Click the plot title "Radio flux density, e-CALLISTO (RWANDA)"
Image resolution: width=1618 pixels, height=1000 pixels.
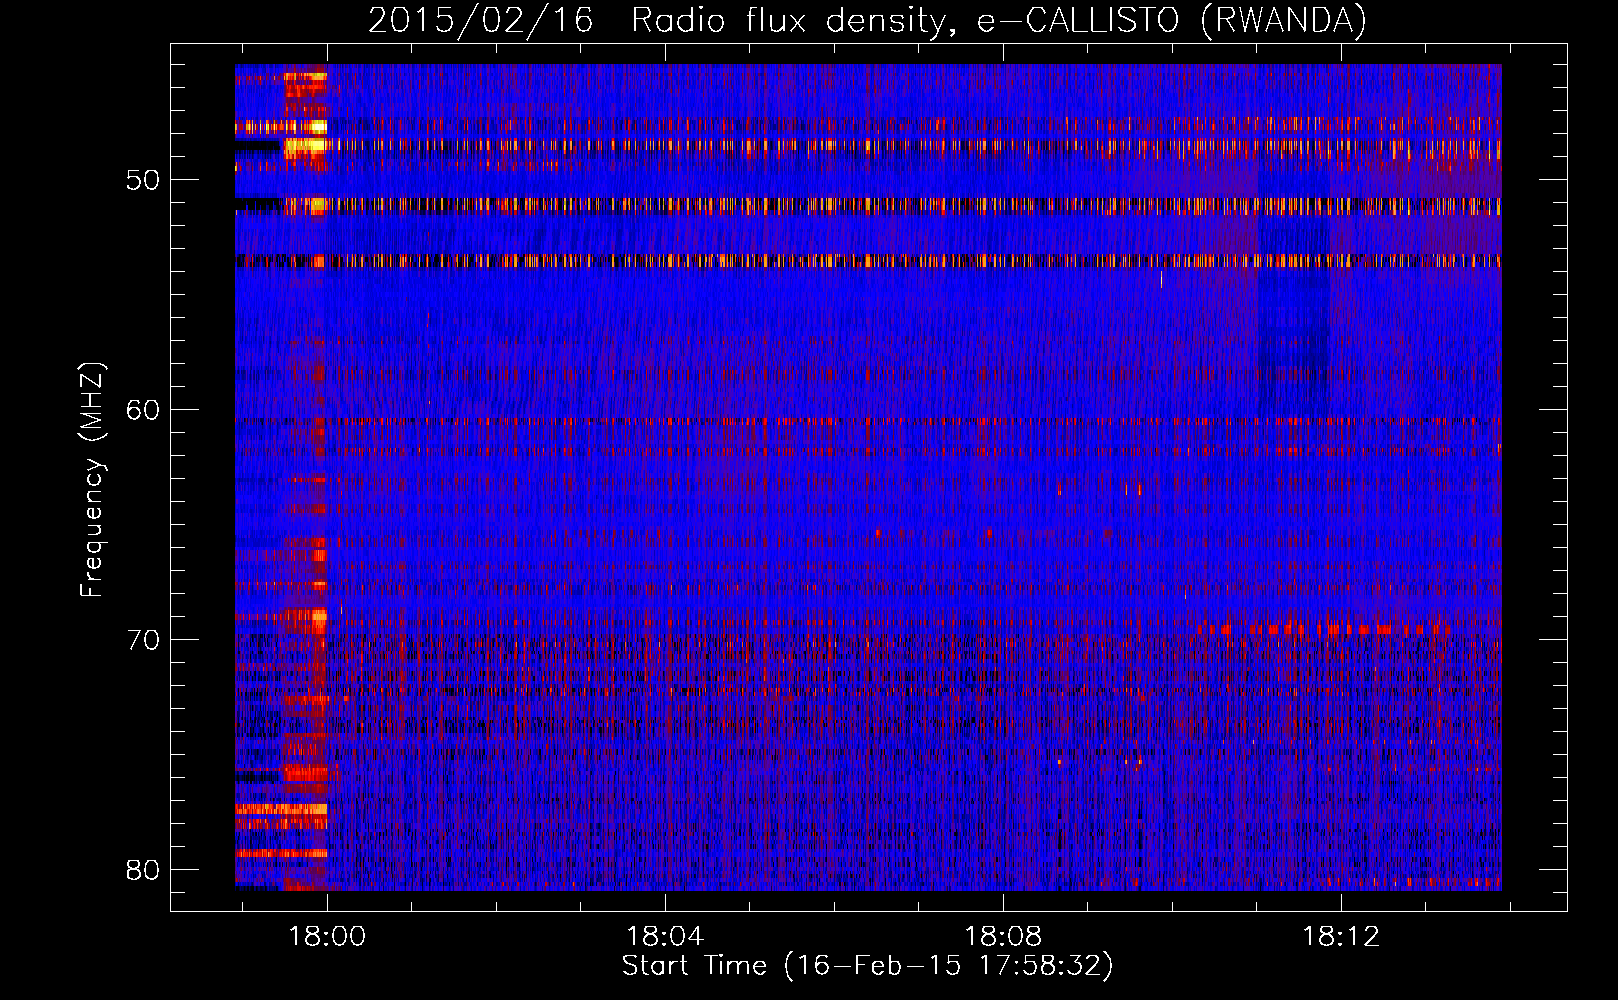click(998, 20)
